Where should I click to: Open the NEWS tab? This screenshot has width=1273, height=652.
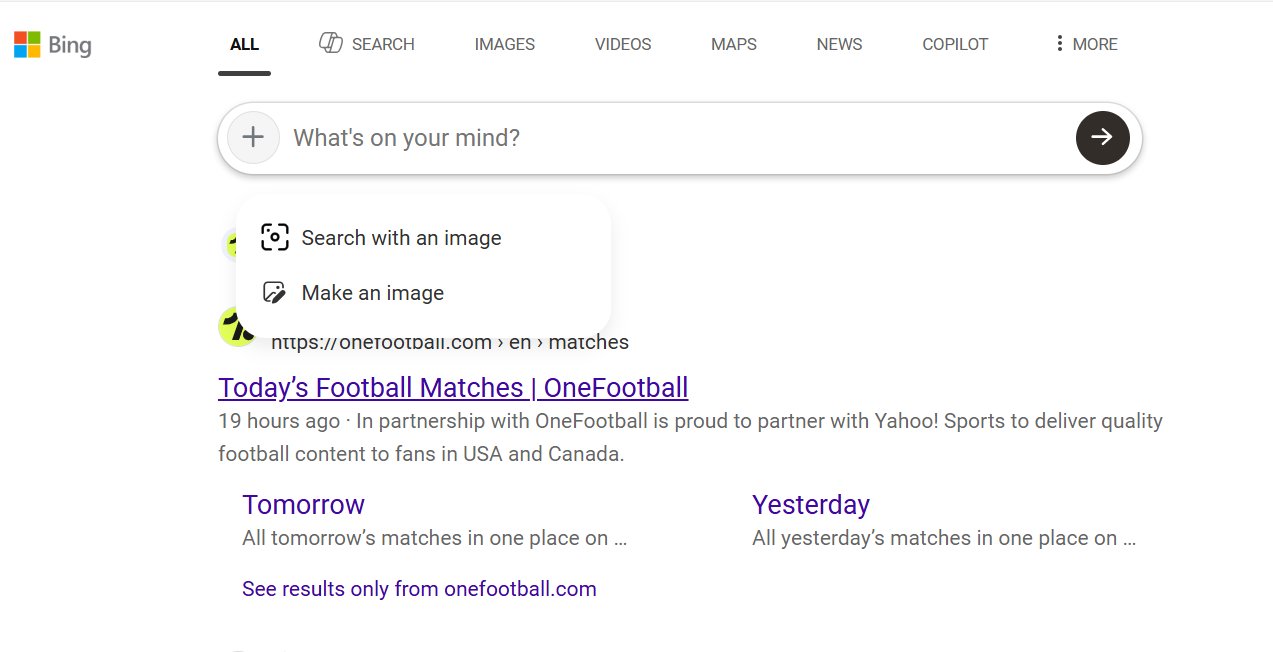point(838,44)
